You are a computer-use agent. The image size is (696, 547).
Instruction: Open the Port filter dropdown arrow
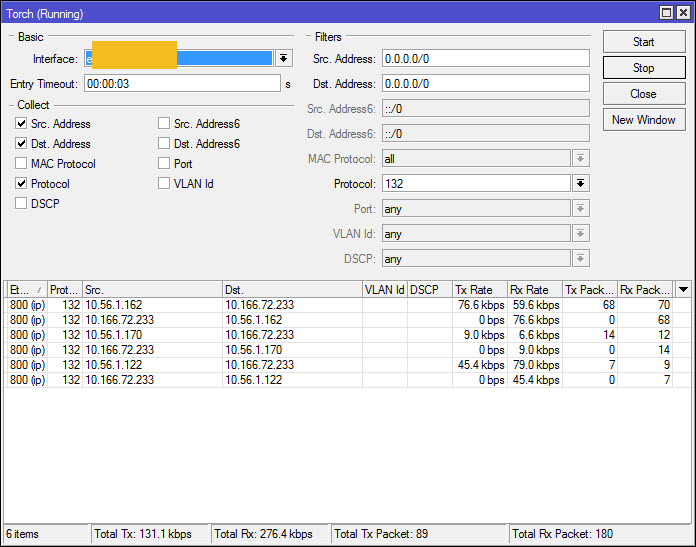tap(581, 208)
